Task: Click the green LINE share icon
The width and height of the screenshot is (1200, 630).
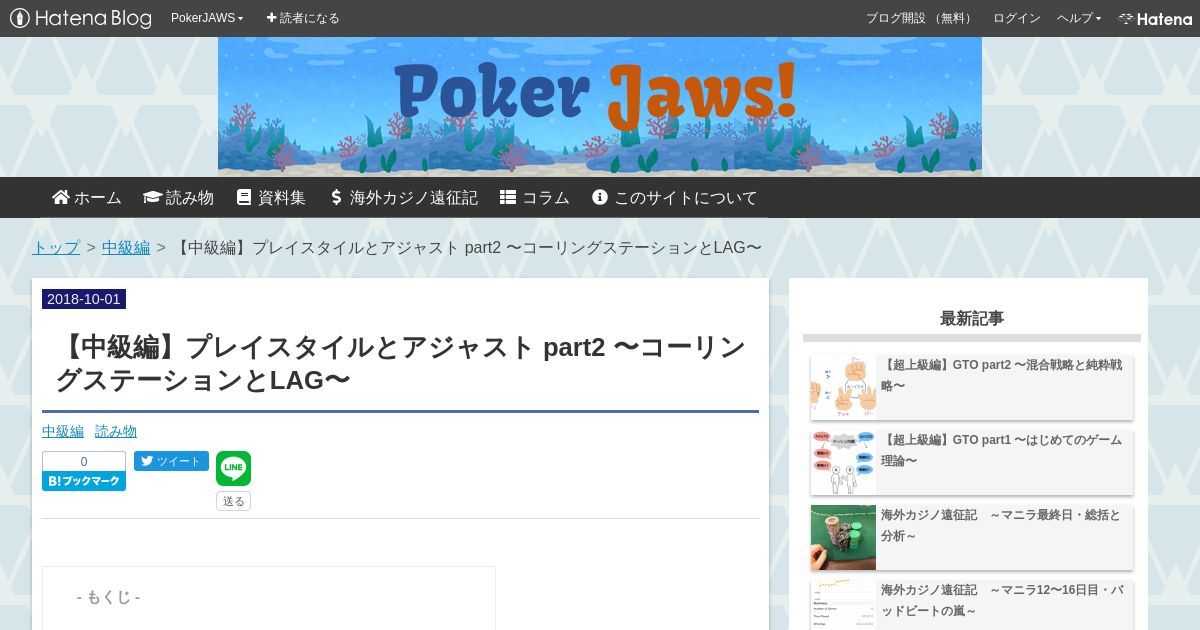Action: point(233,468)
